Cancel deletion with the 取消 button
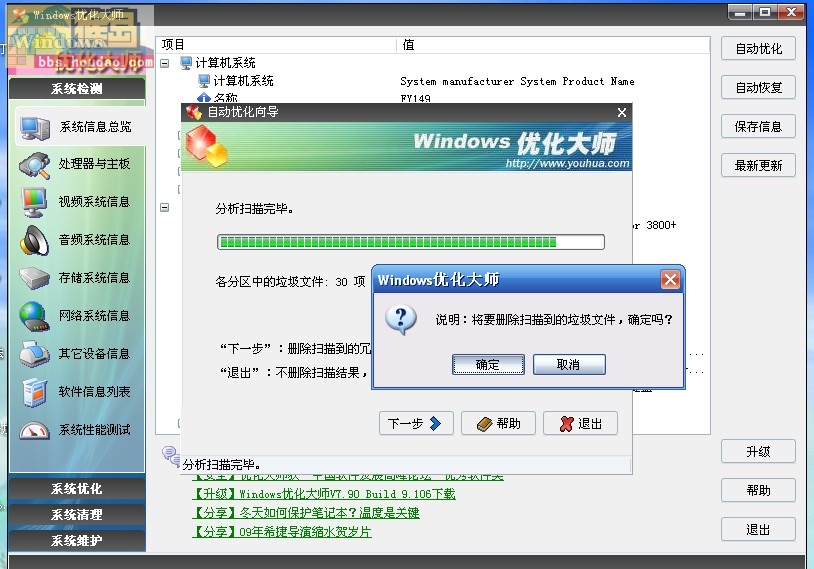 coord(569,364)
